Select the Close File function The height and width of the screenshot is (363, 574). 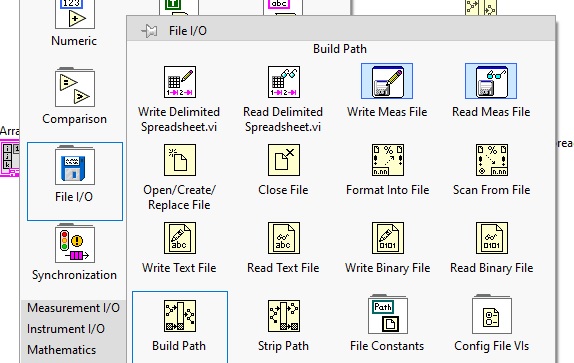pos(284,160)
